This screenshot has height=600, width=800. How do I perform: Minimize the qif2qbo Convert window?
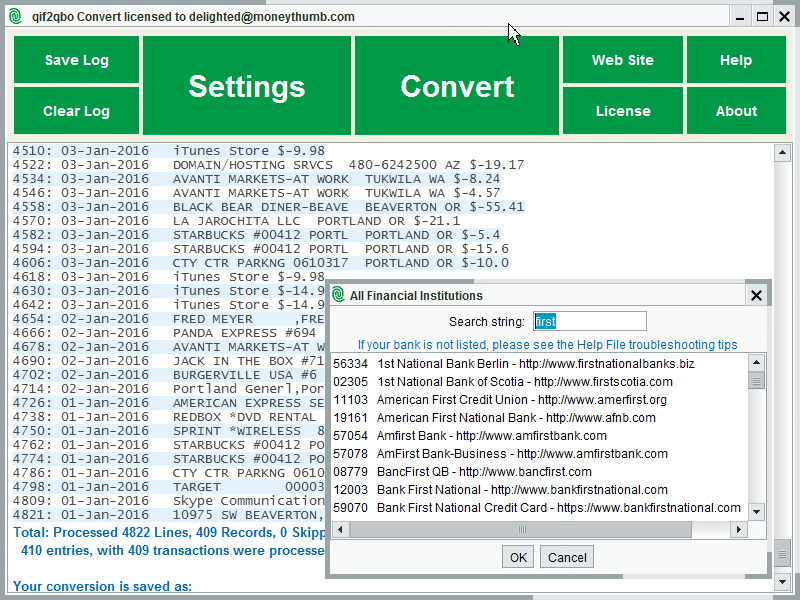740,17
